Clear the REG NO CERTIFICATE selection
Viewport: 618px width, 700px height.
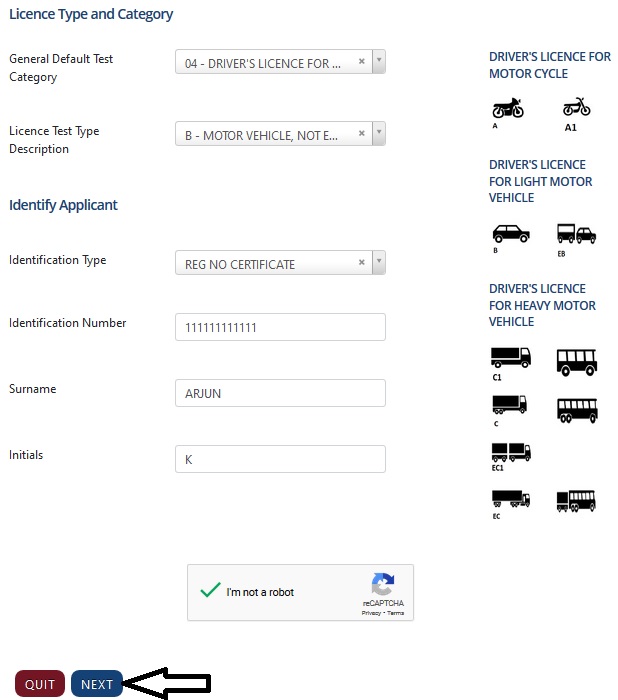362,264
